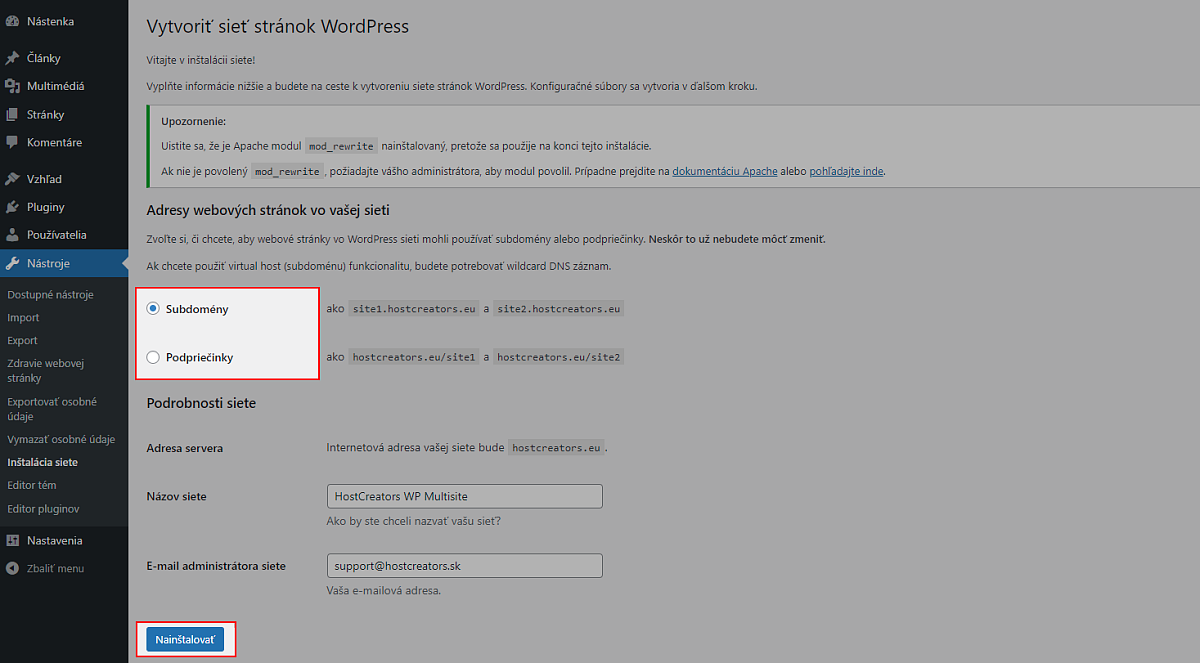
Task: Click the Názov siete input field
Action: click(x=465, y=496)
